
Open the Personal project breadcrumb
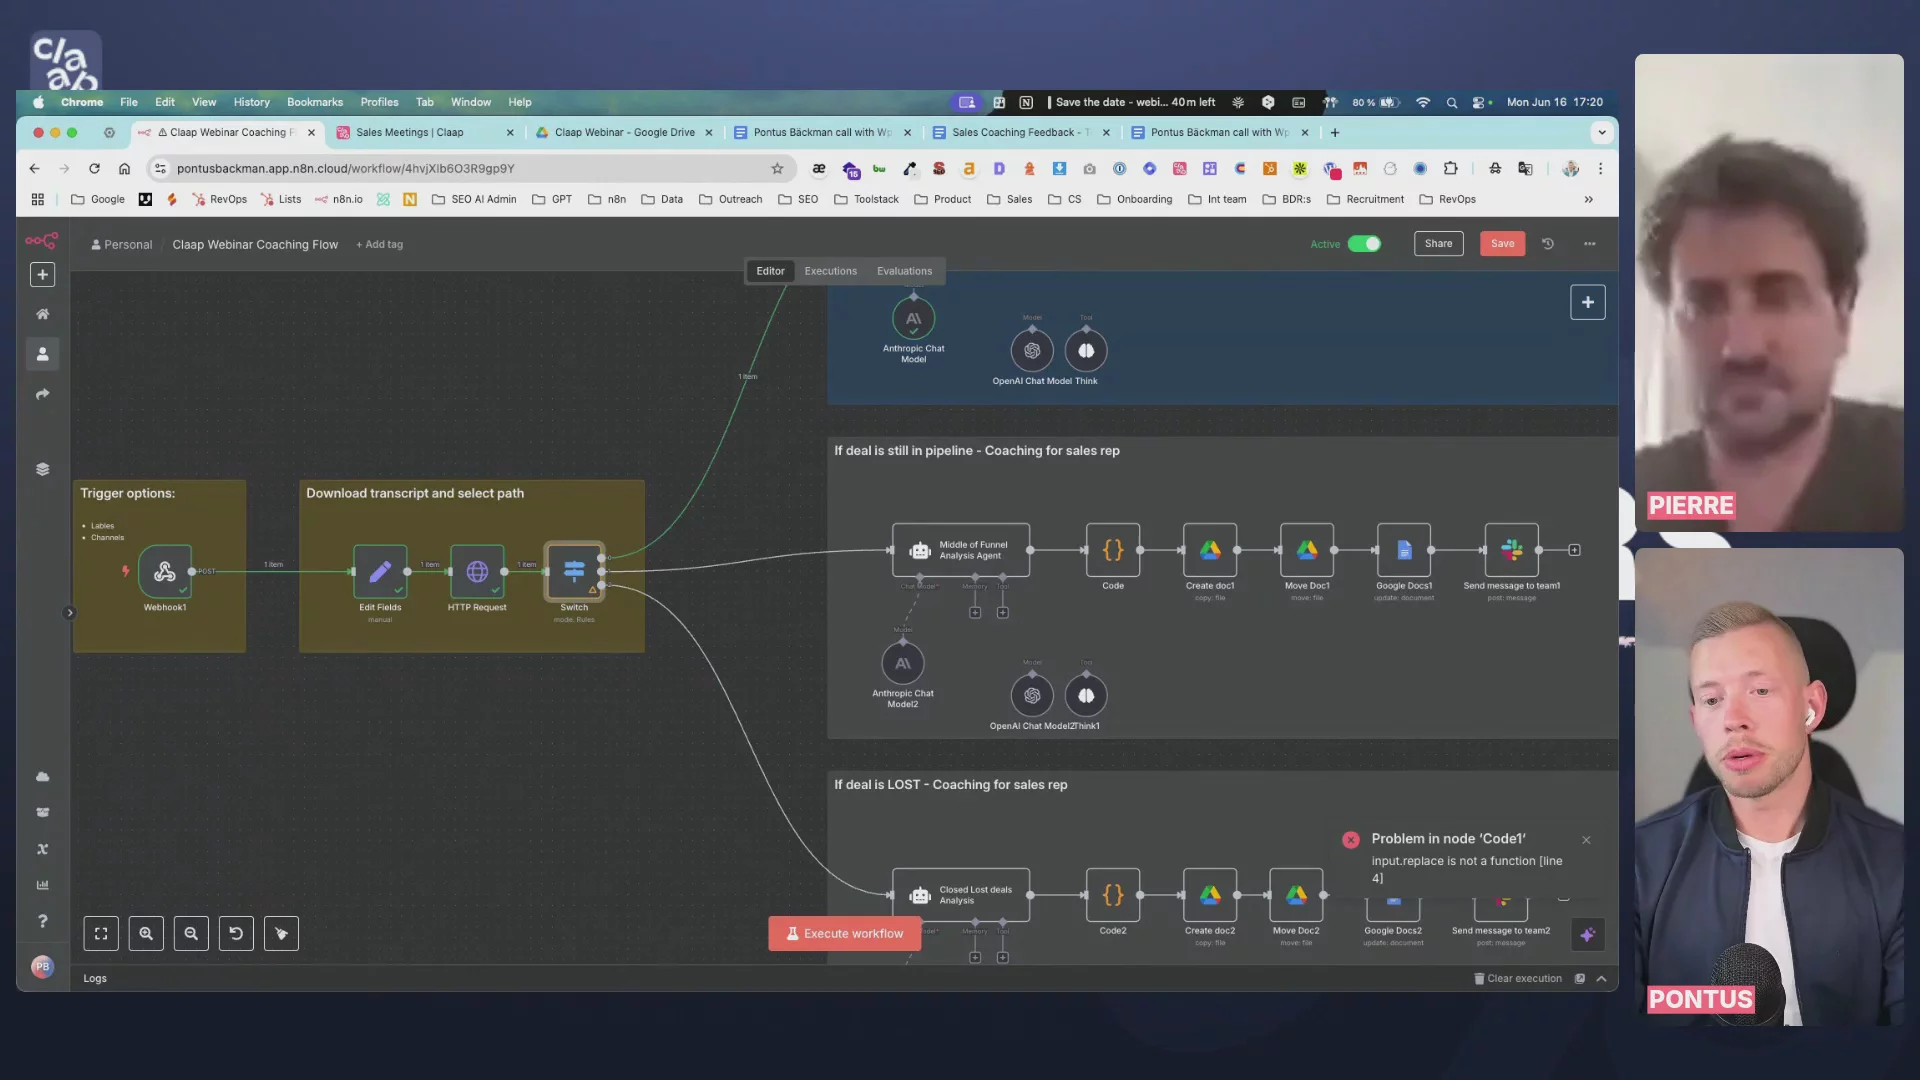122,245
